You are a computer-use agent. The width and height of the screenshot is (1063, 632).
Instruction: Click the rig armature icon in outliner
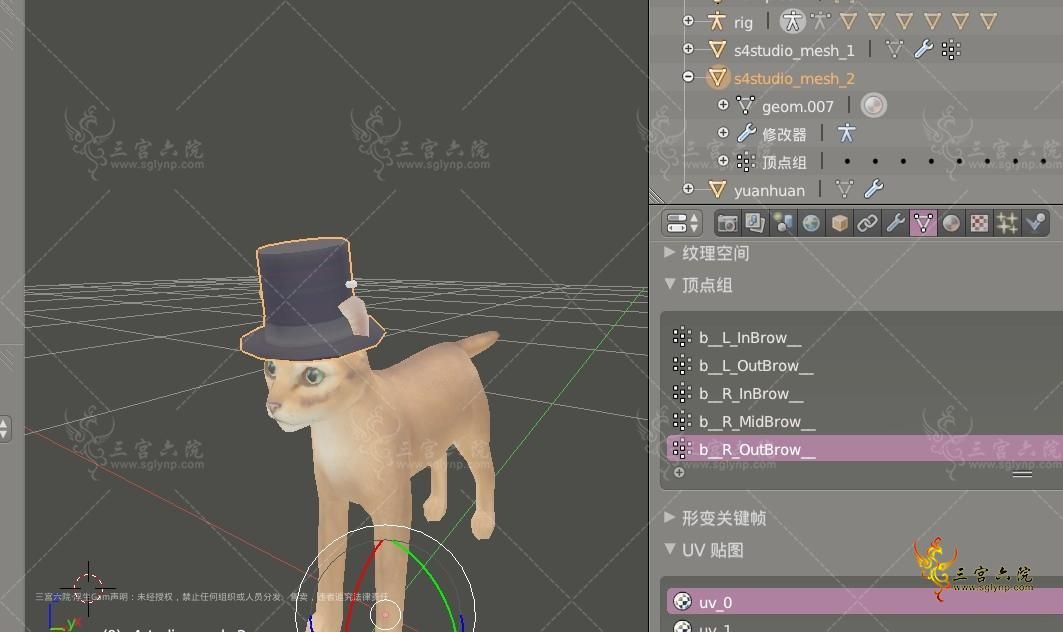717,22
